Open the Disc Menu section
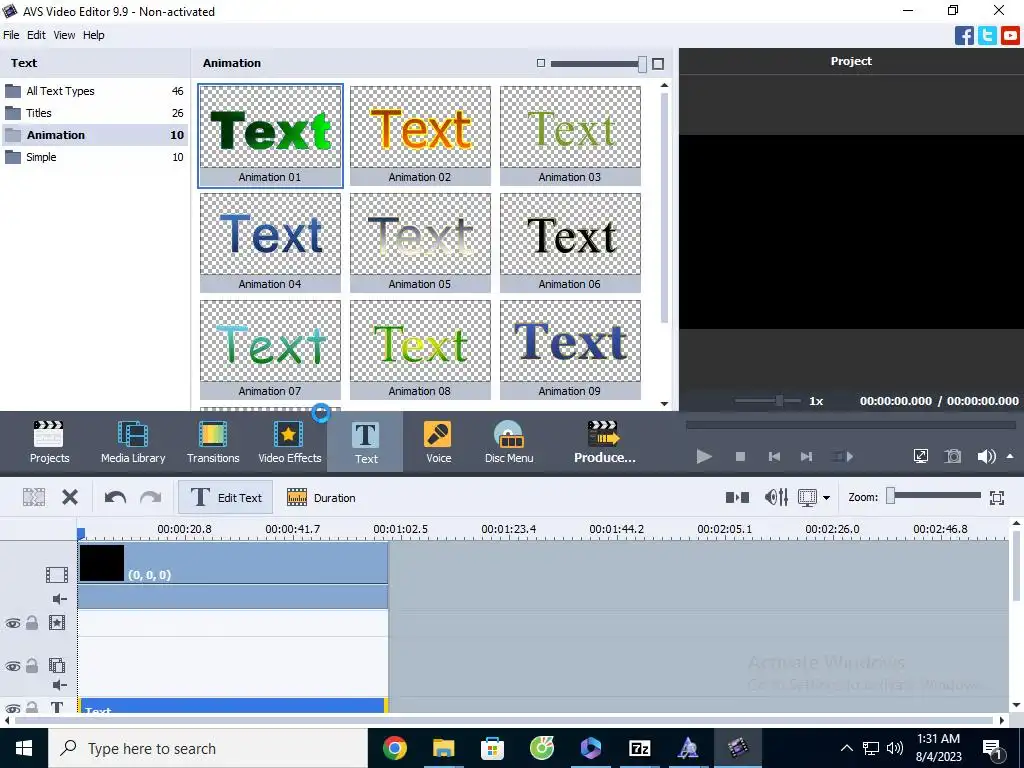The height and width of the screenshot is (768, 1024). point(509,442)
